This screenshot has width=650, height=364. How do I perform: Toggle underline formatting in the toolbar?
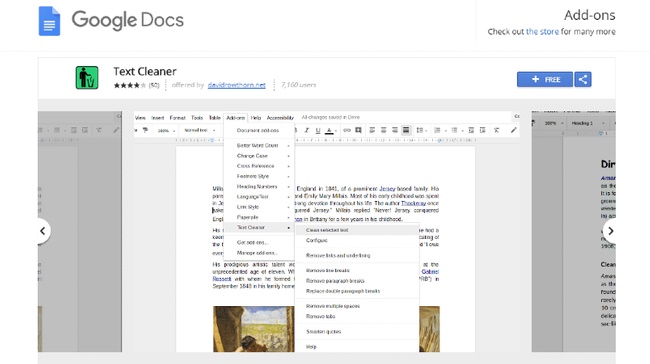point(318,130)
